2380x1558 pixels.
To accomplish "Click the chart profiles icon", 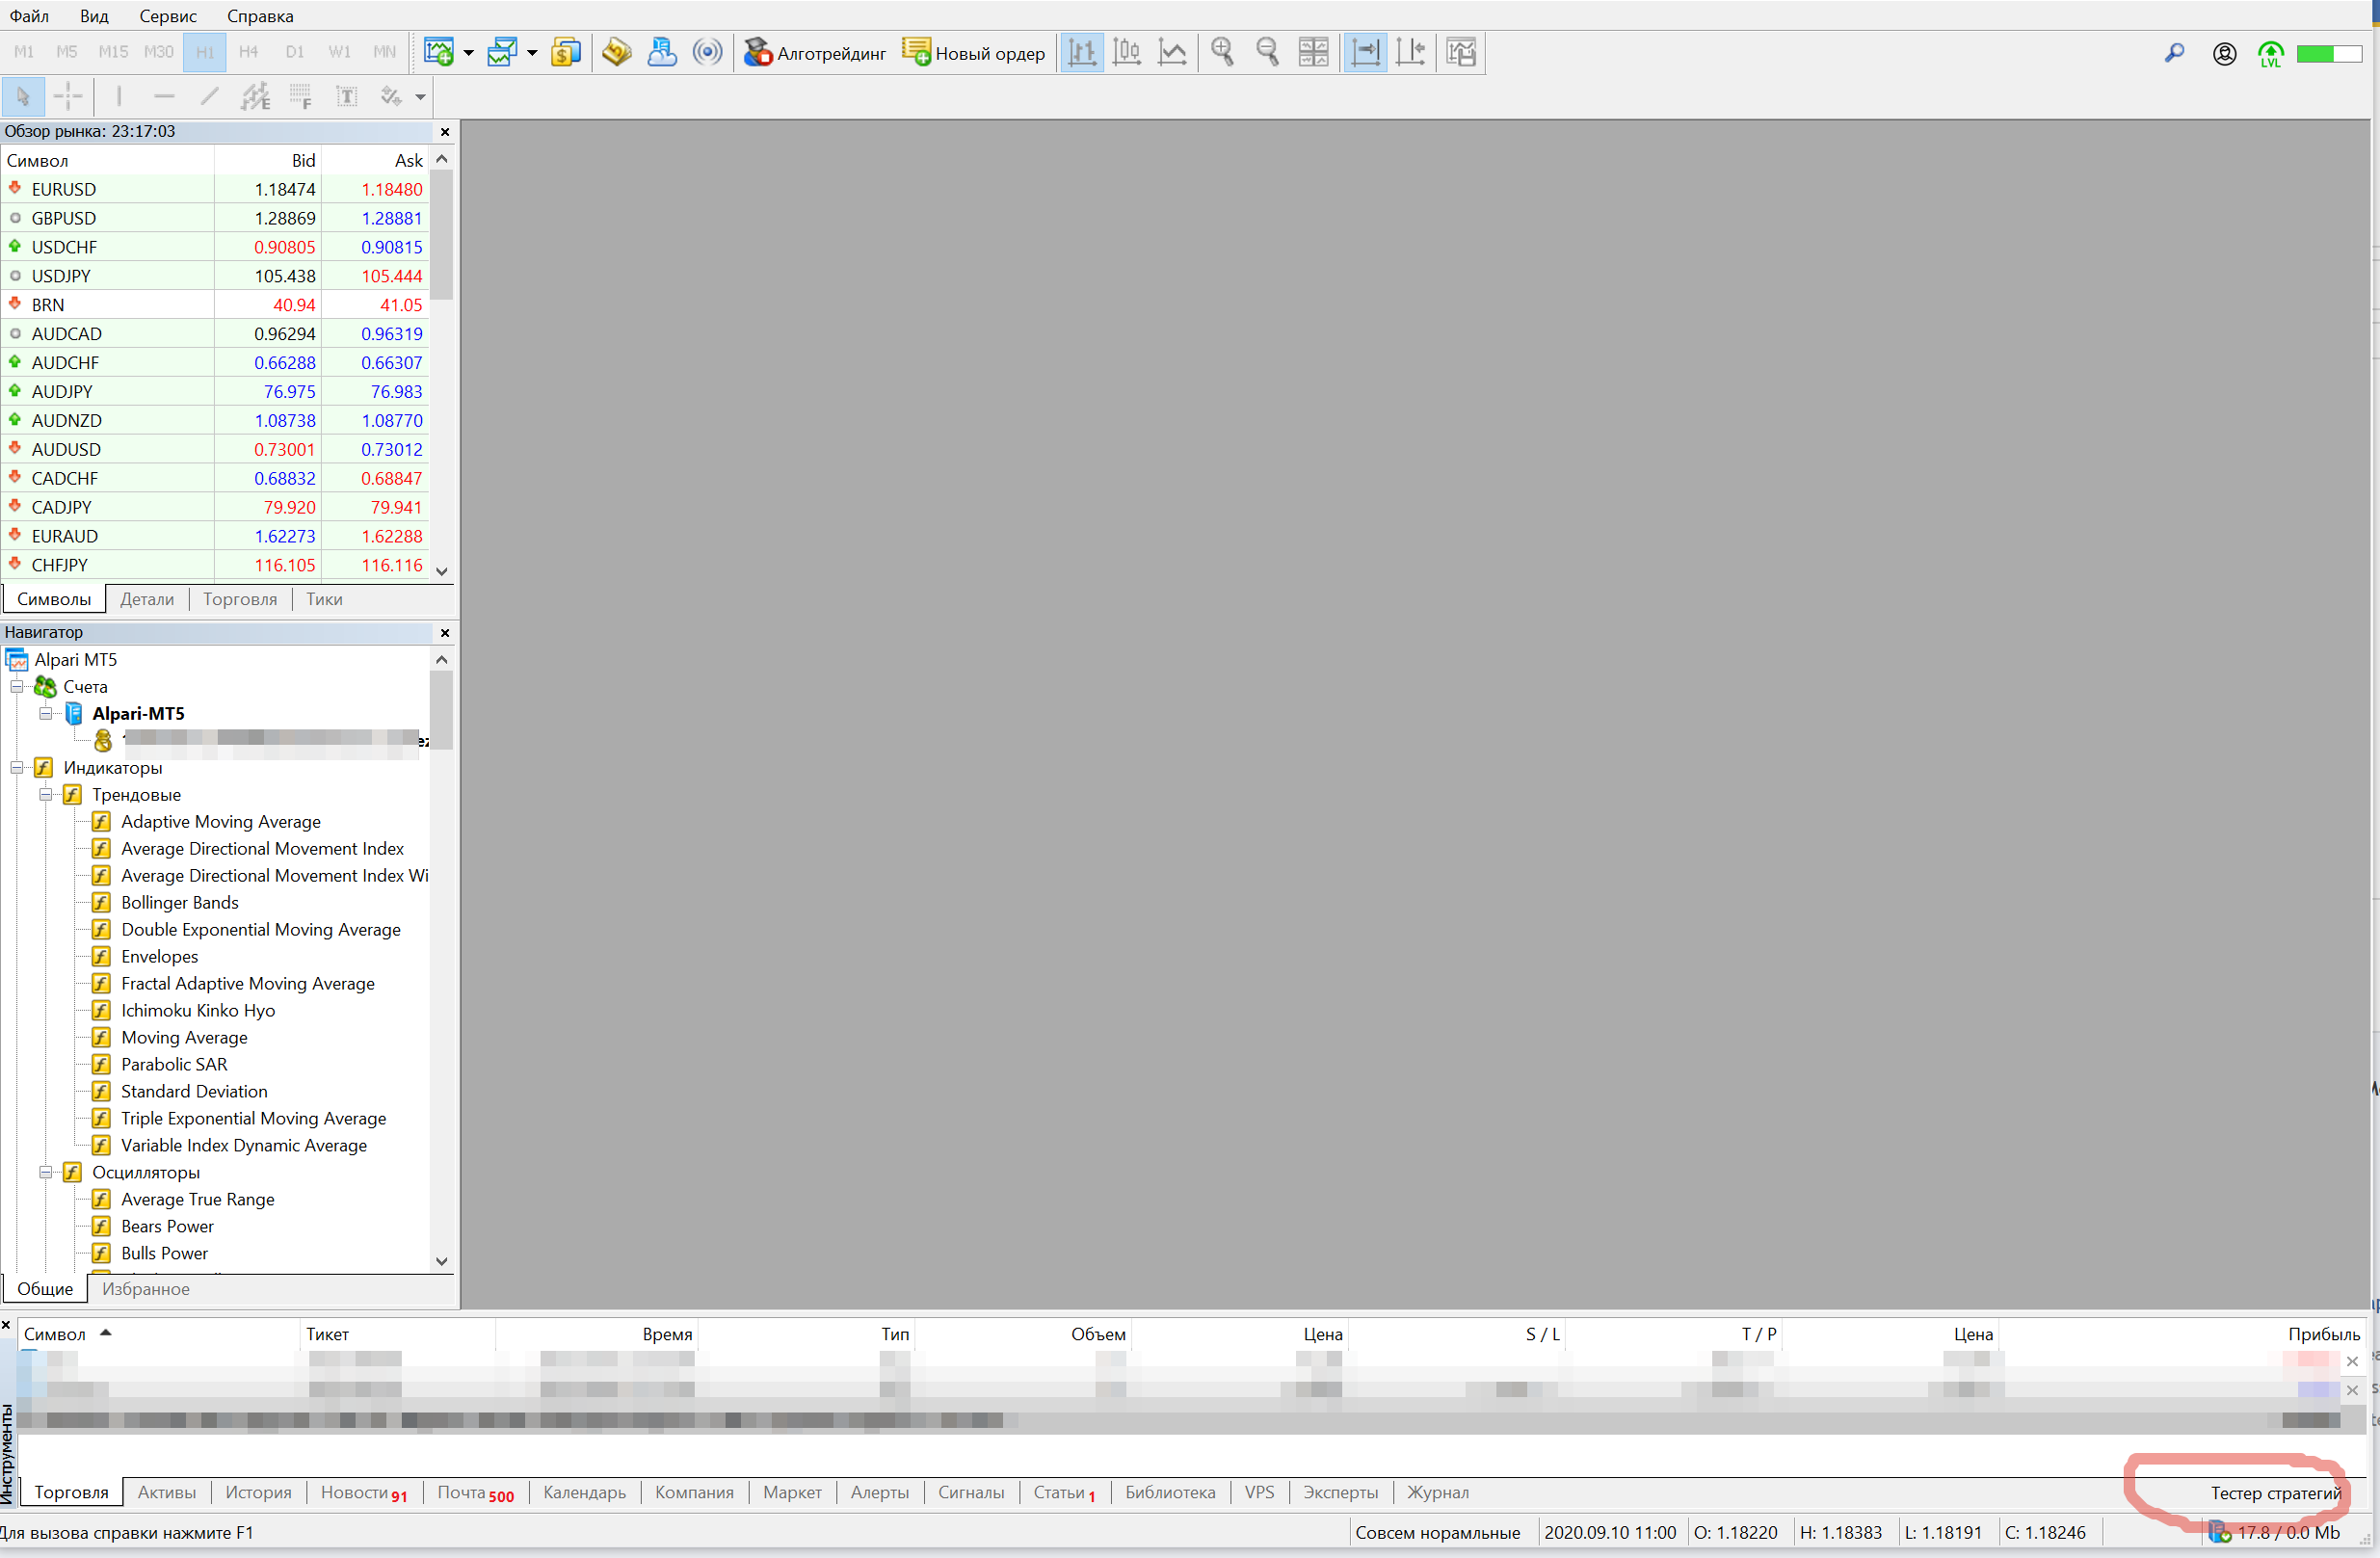I will pos(502,52).
